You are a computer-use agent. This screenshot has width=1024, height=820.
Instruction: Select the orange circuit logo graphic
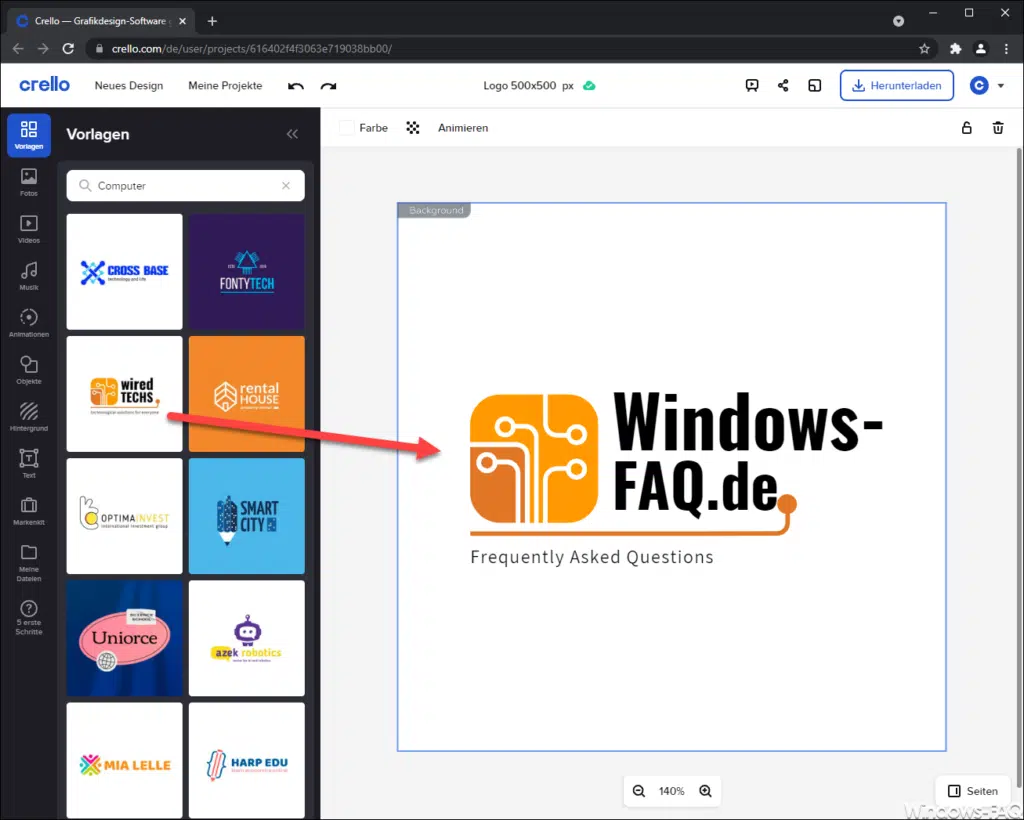534,458
